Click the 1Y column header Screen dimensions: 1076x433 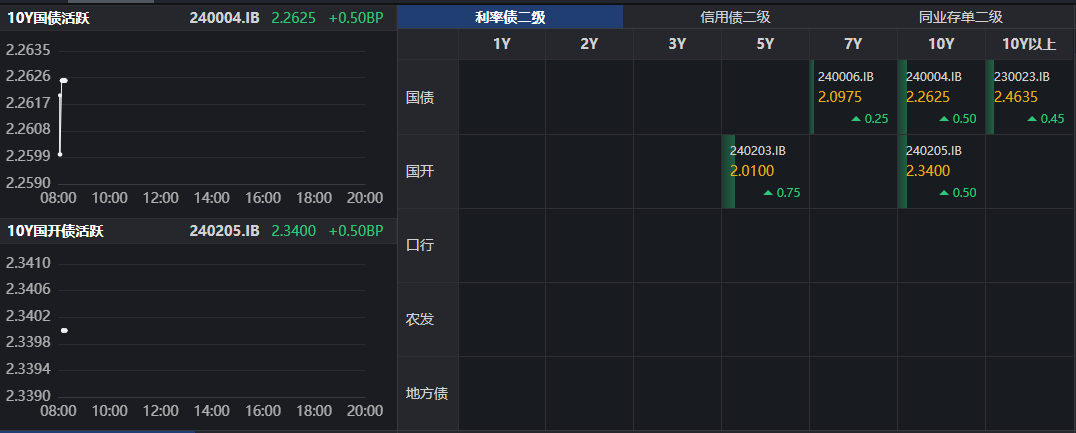pyautogui.click(x=502, y=44)
